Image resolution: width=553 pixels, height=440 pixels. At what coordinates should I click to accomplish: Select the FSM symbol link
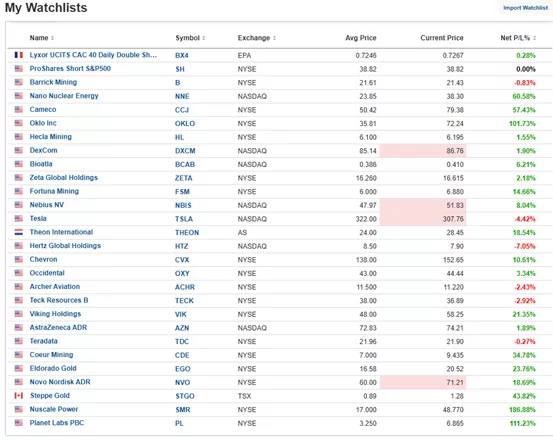pyautogui.click(x=182, y=192)
